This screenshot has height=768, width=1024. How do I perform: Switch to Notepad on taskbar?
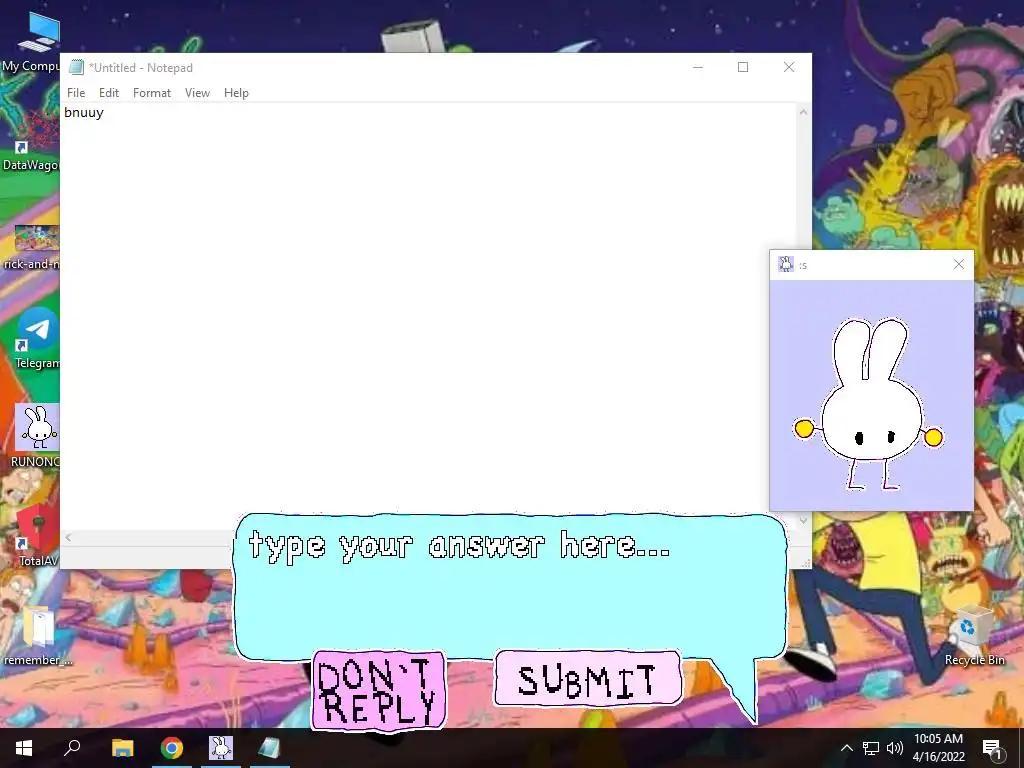tap(269, 748)
